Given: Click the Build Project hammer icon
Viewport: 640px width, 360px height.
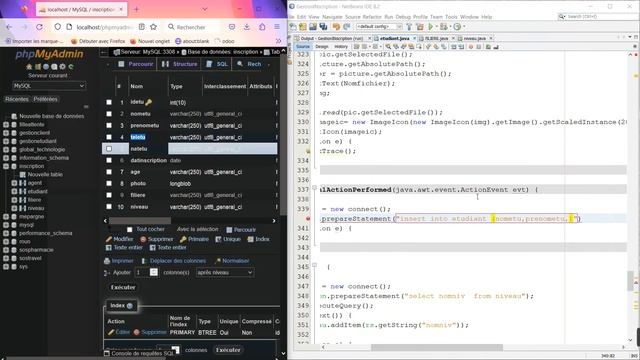Looking at the screenshot, I should click(409, 27).
